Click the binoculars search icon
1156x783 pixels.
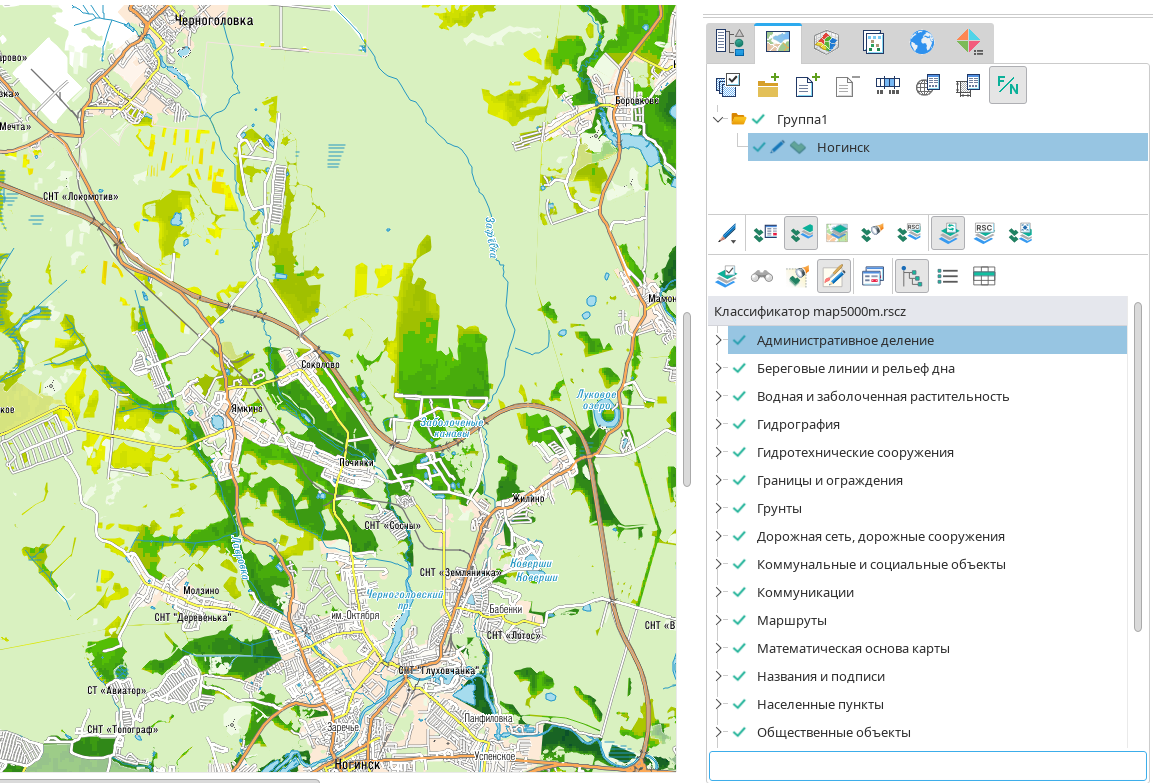pyautogui.click(x=762, y=276)
